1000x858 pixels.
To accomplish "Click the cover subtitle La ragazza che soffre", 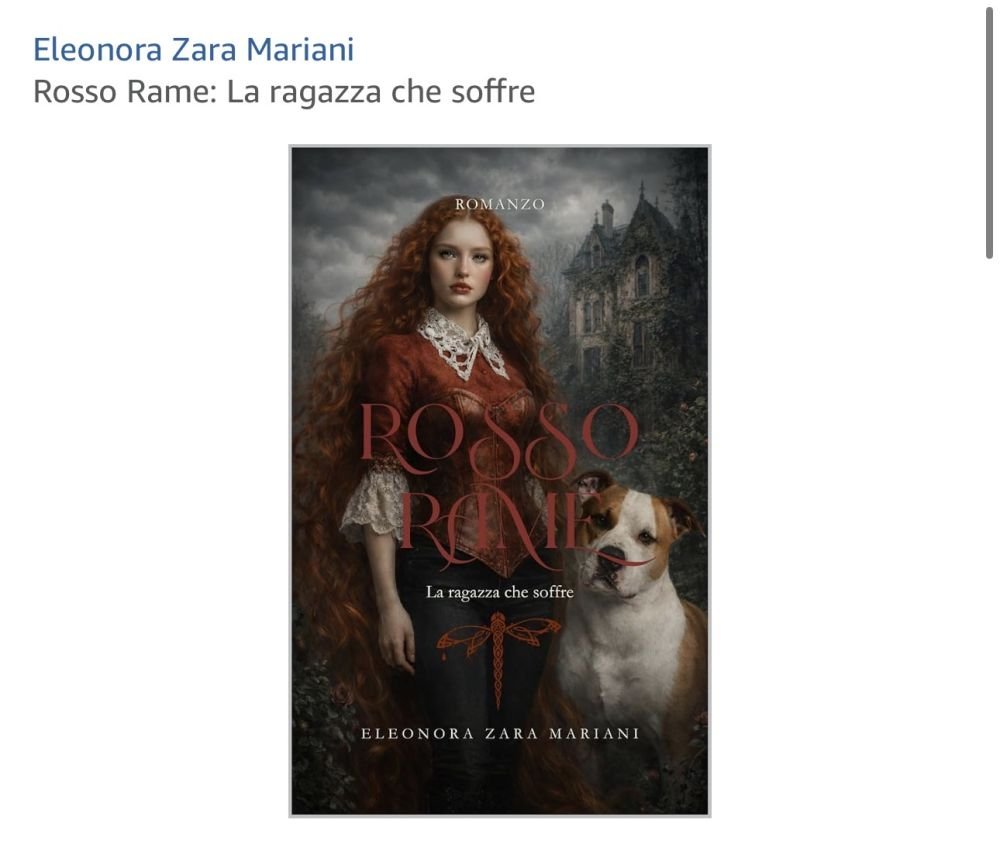I will click(500, 593).
